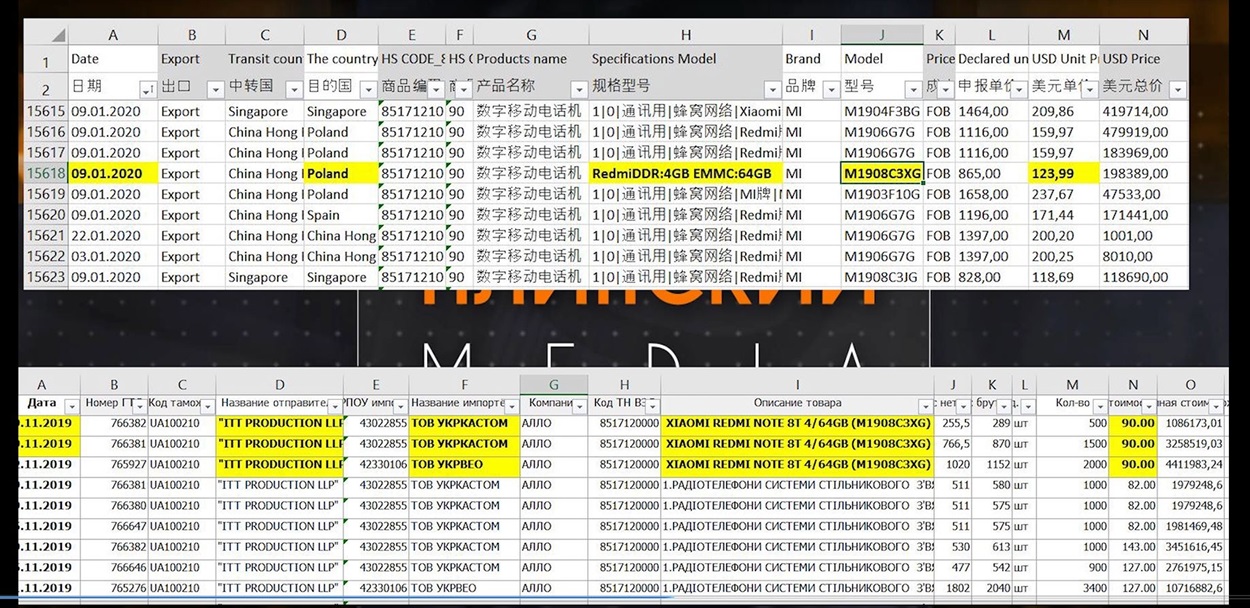Select the quantity cell 3400
The image size is (1250, 608).
1073,588
